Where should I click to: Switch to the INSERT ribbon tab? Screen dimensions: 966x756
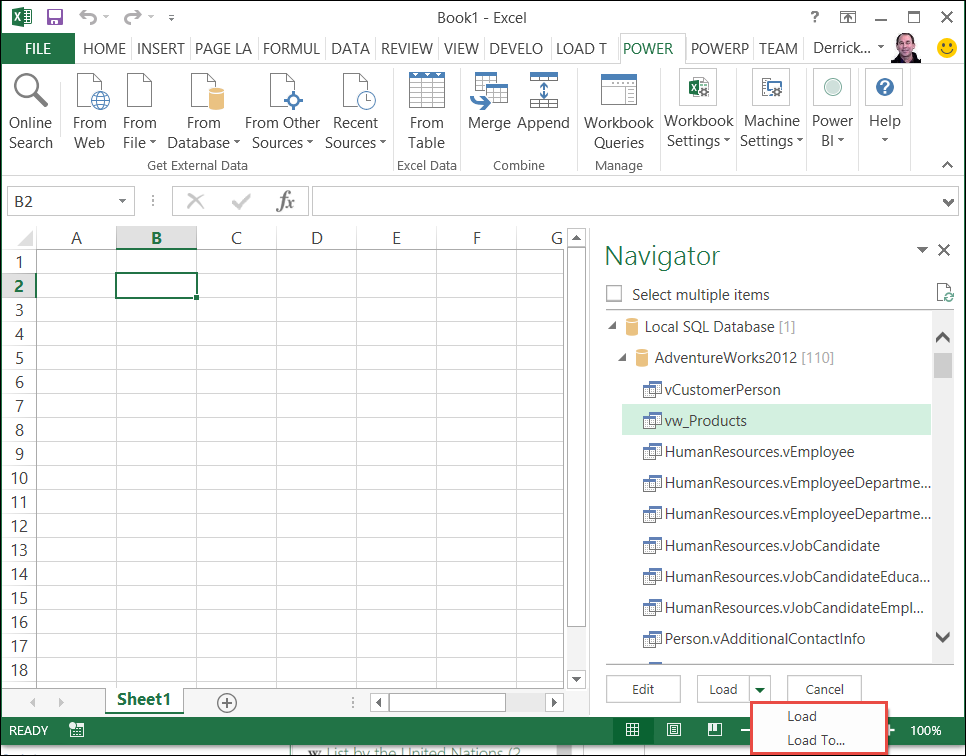click(x=160, y=48)
